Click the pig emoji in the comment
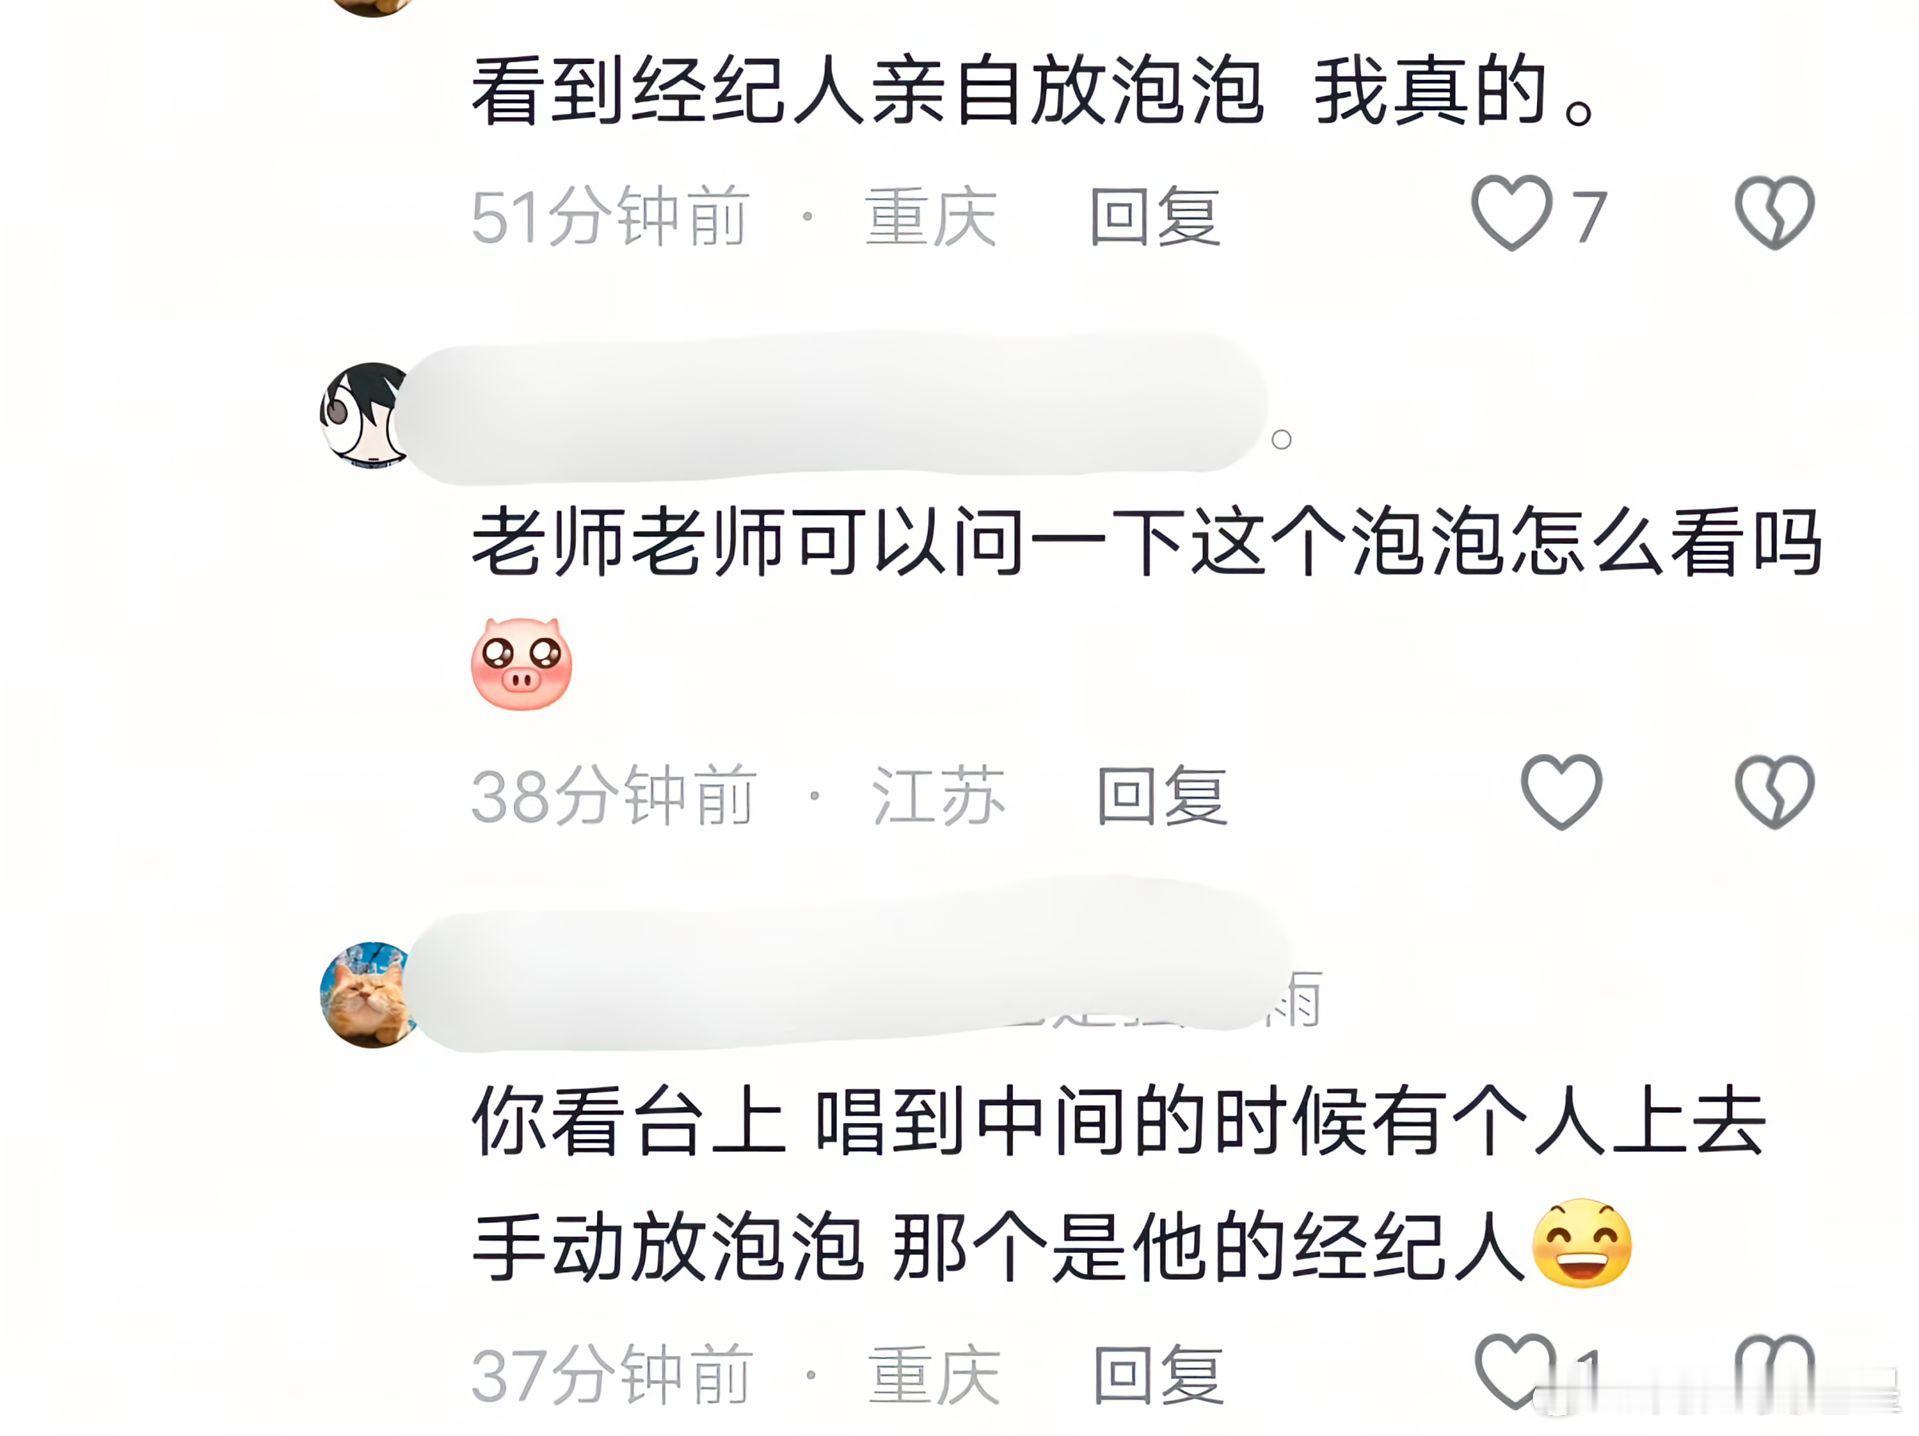This screenshot has height=1436, width=1919. (521, 663)
